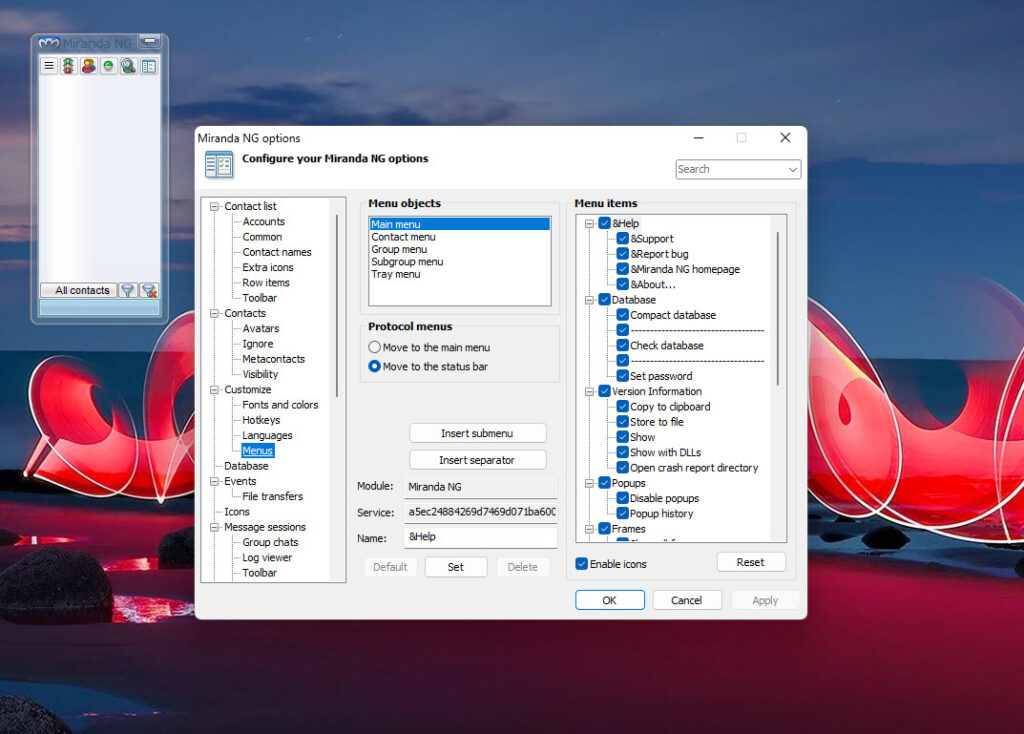Toggle the Store to file checkbox

tap(623, 422)
